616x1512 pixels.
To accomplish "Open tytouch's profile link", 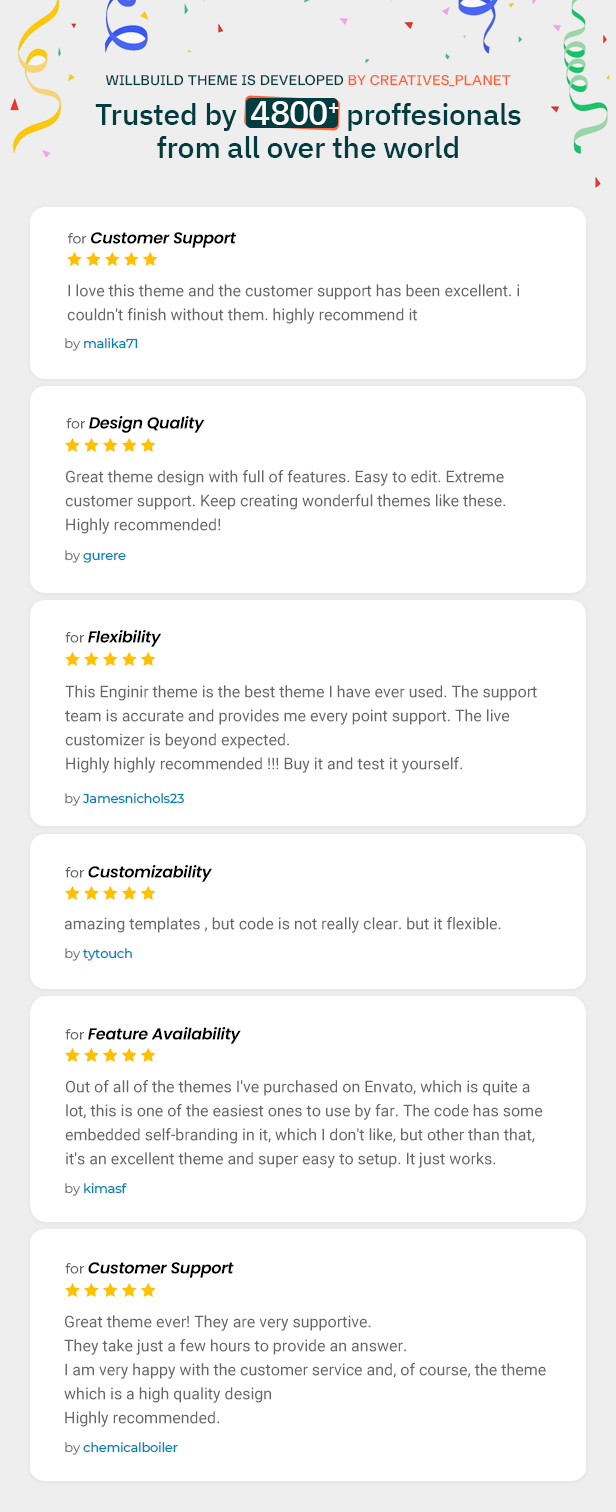I will click(x=107, y=953).
